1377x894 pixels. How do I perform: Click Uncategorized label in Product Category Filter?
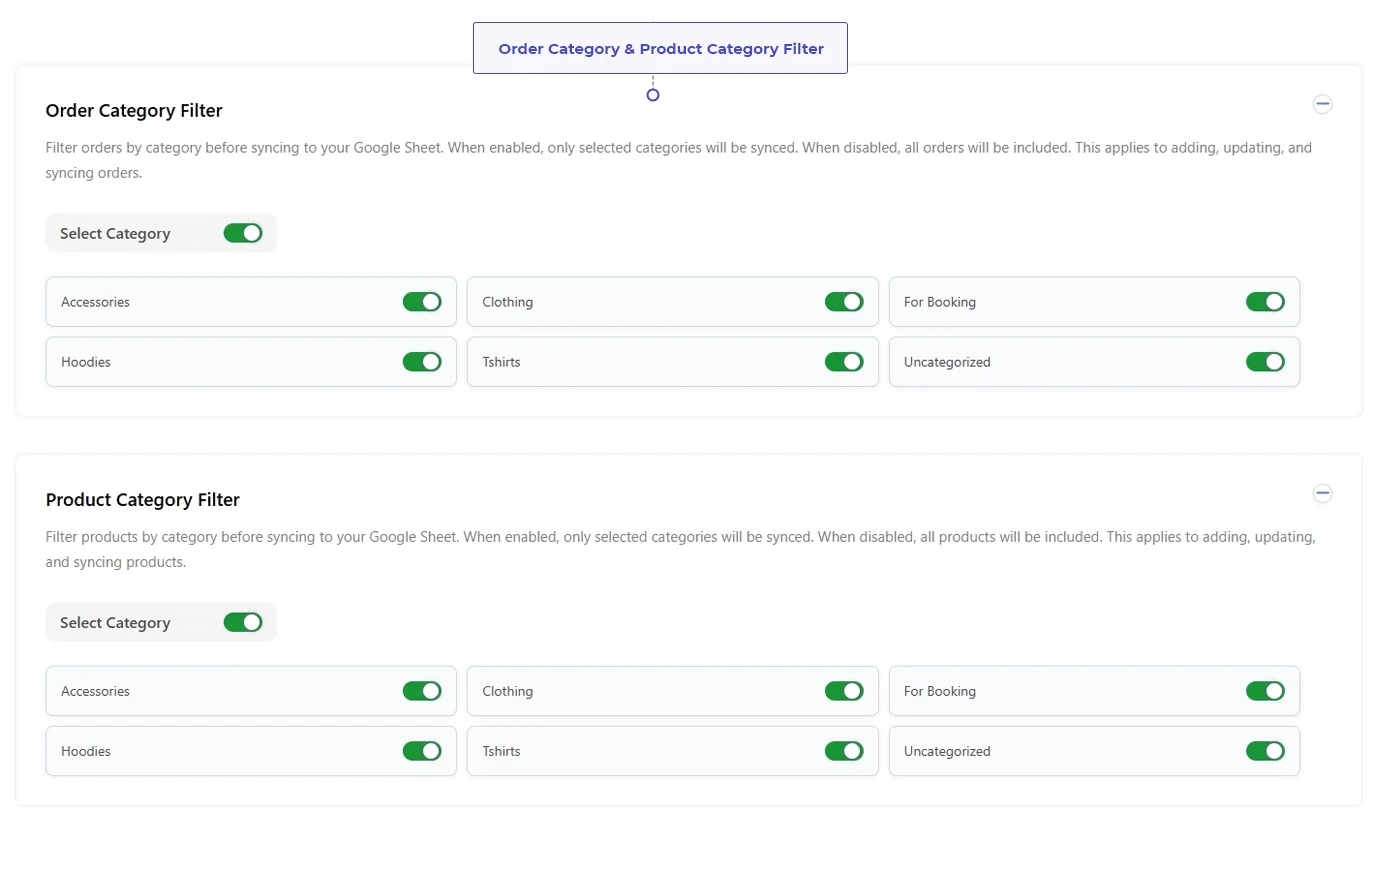(x=946, y=751)
